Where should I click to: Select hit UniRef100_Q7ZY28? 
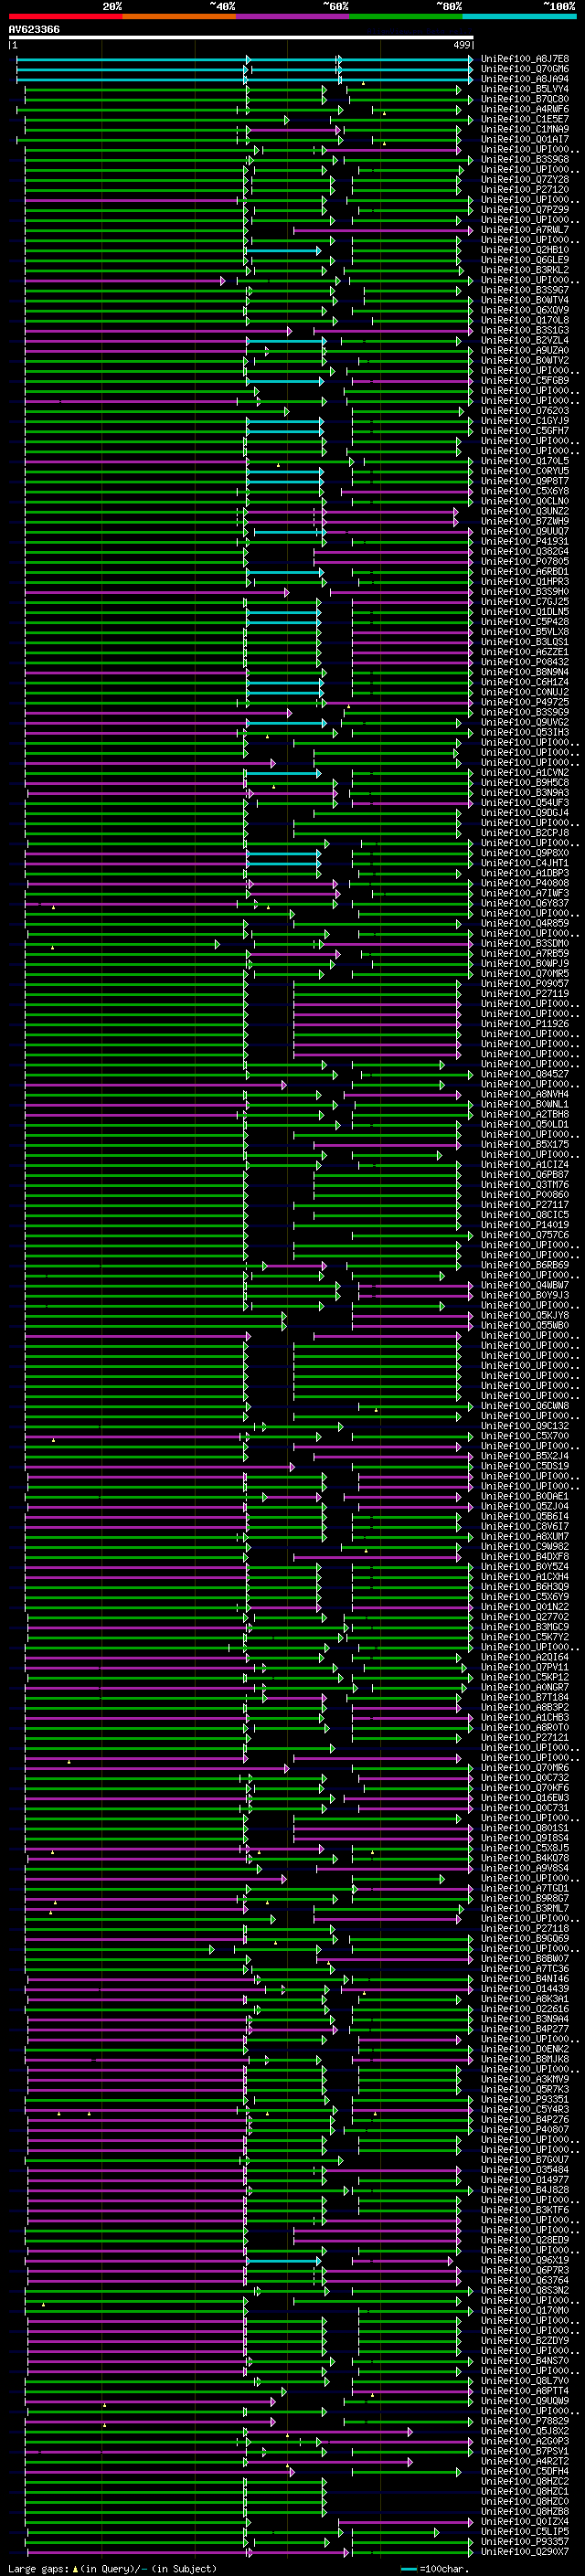[524, 179]
